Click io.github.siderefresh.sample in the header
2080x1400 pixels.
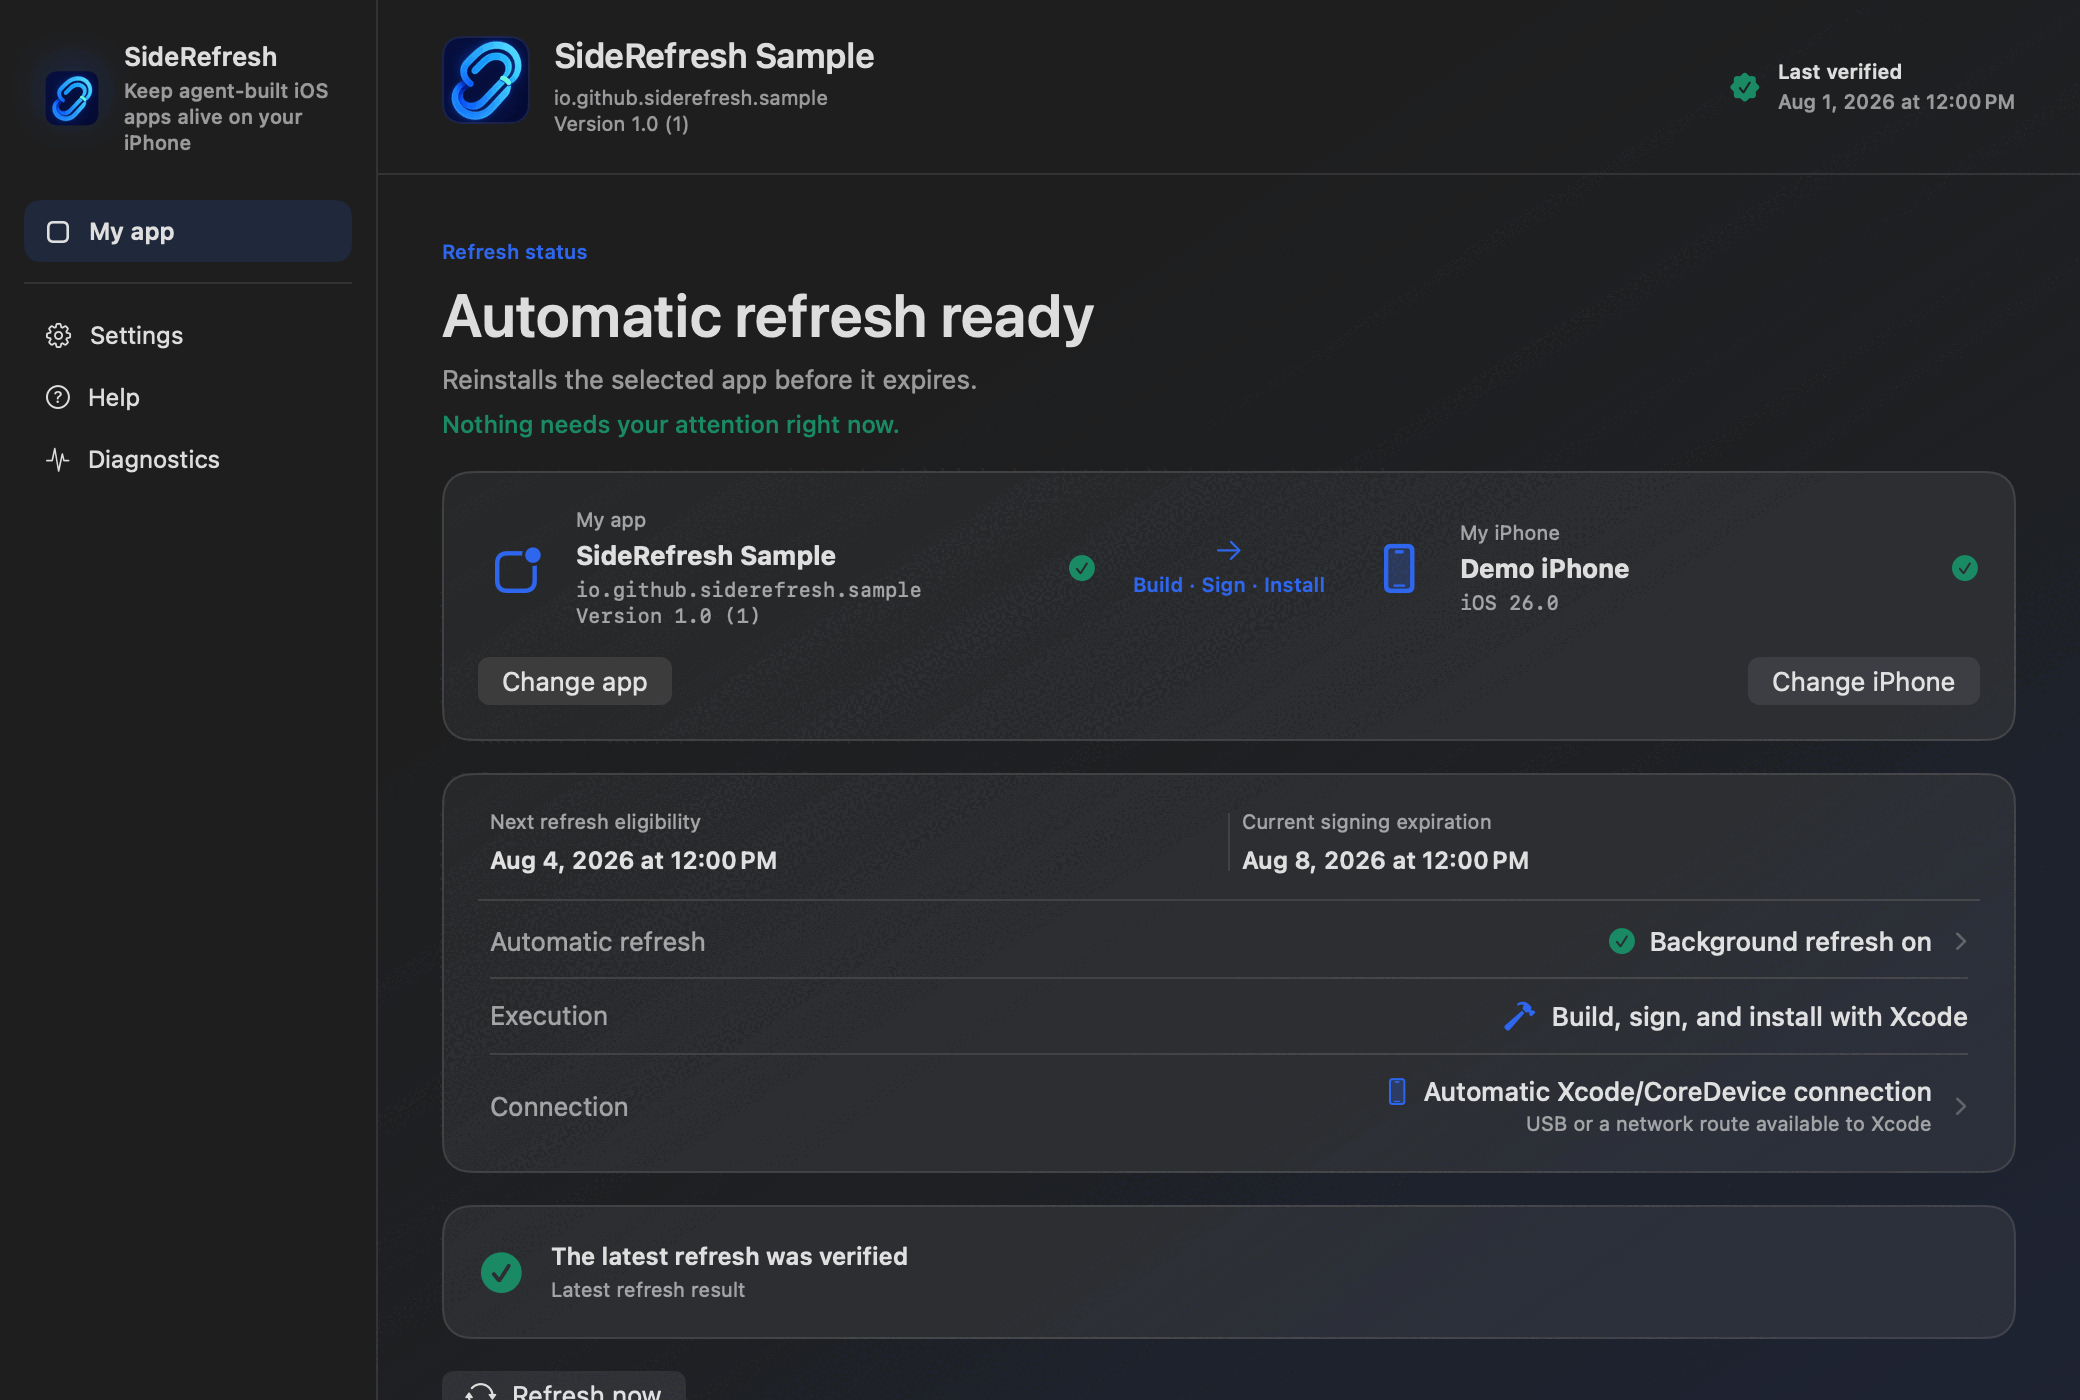pyautogui.click(x=691, y=98)
